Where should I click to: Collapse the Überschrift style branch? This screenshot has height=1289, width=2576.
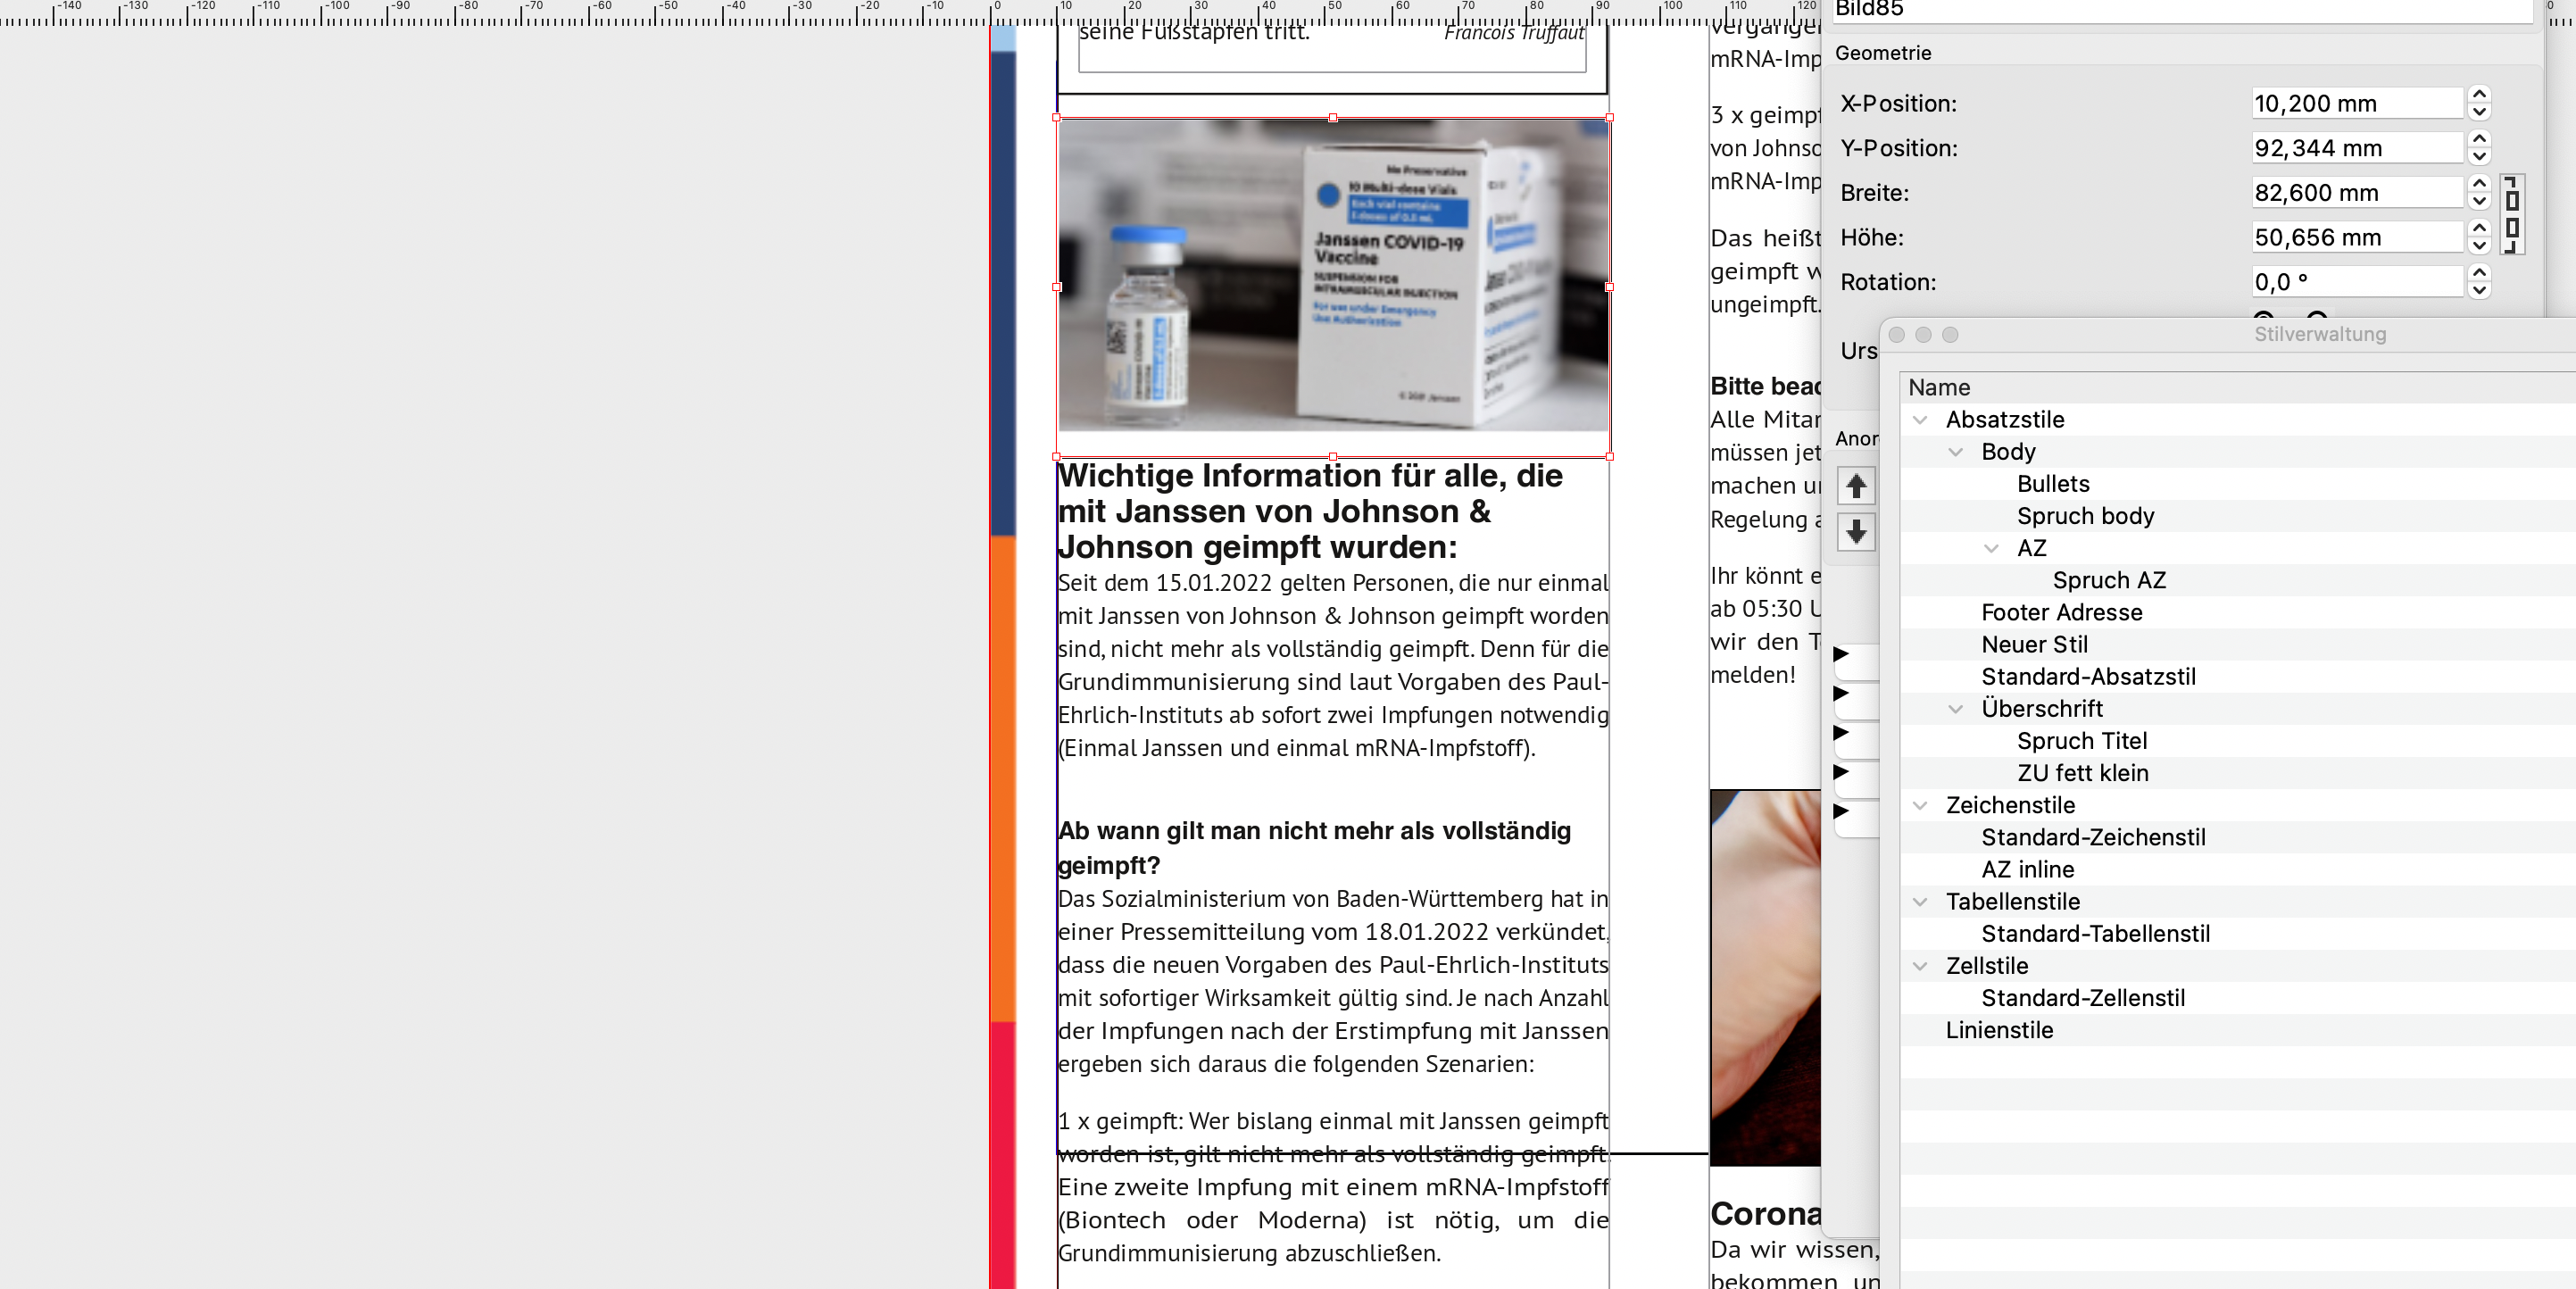coord(1956,709)
